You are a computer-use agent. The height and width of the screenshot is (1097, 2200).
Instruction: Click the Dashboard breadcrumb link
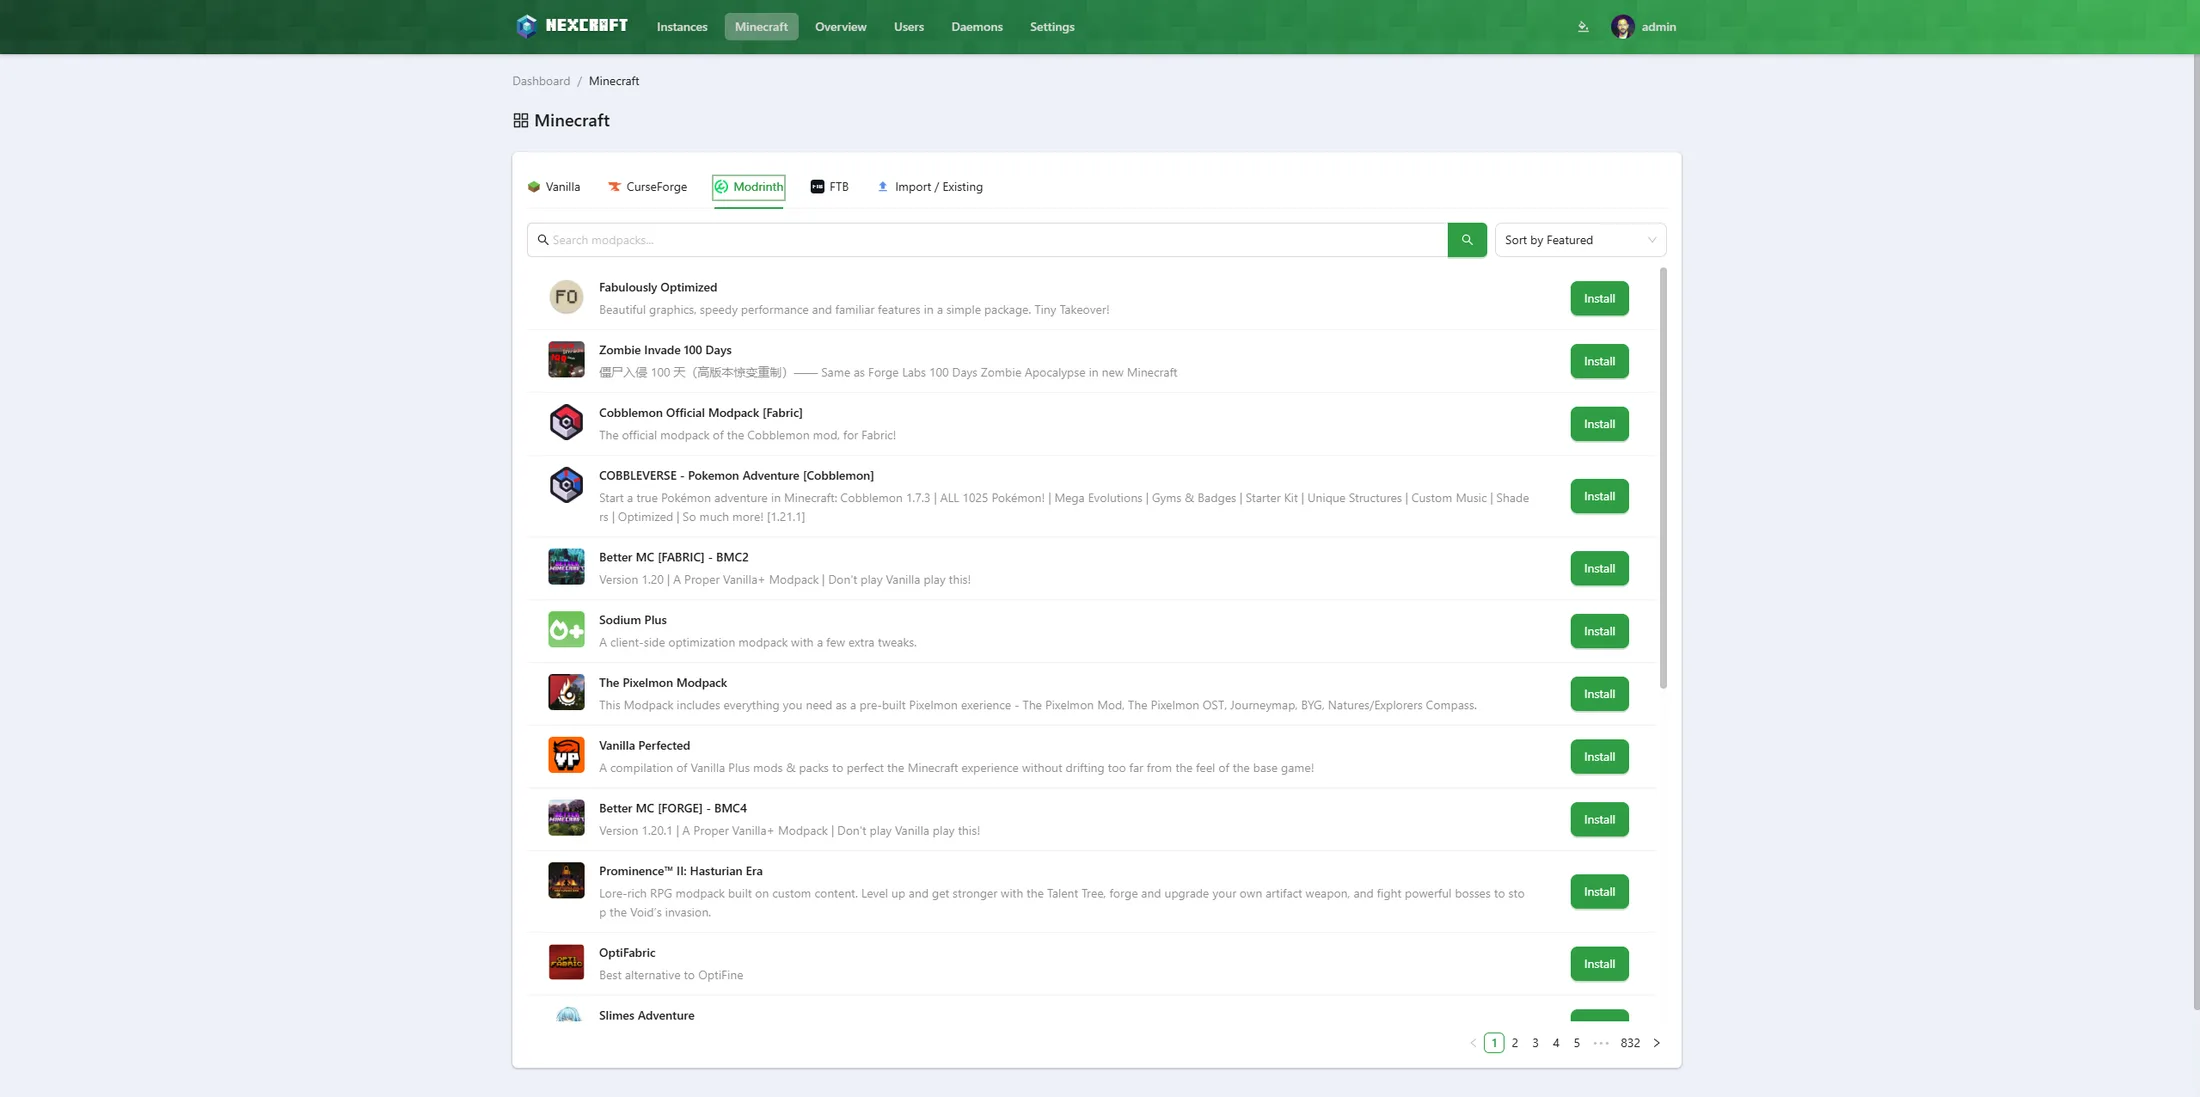[541, 81]
